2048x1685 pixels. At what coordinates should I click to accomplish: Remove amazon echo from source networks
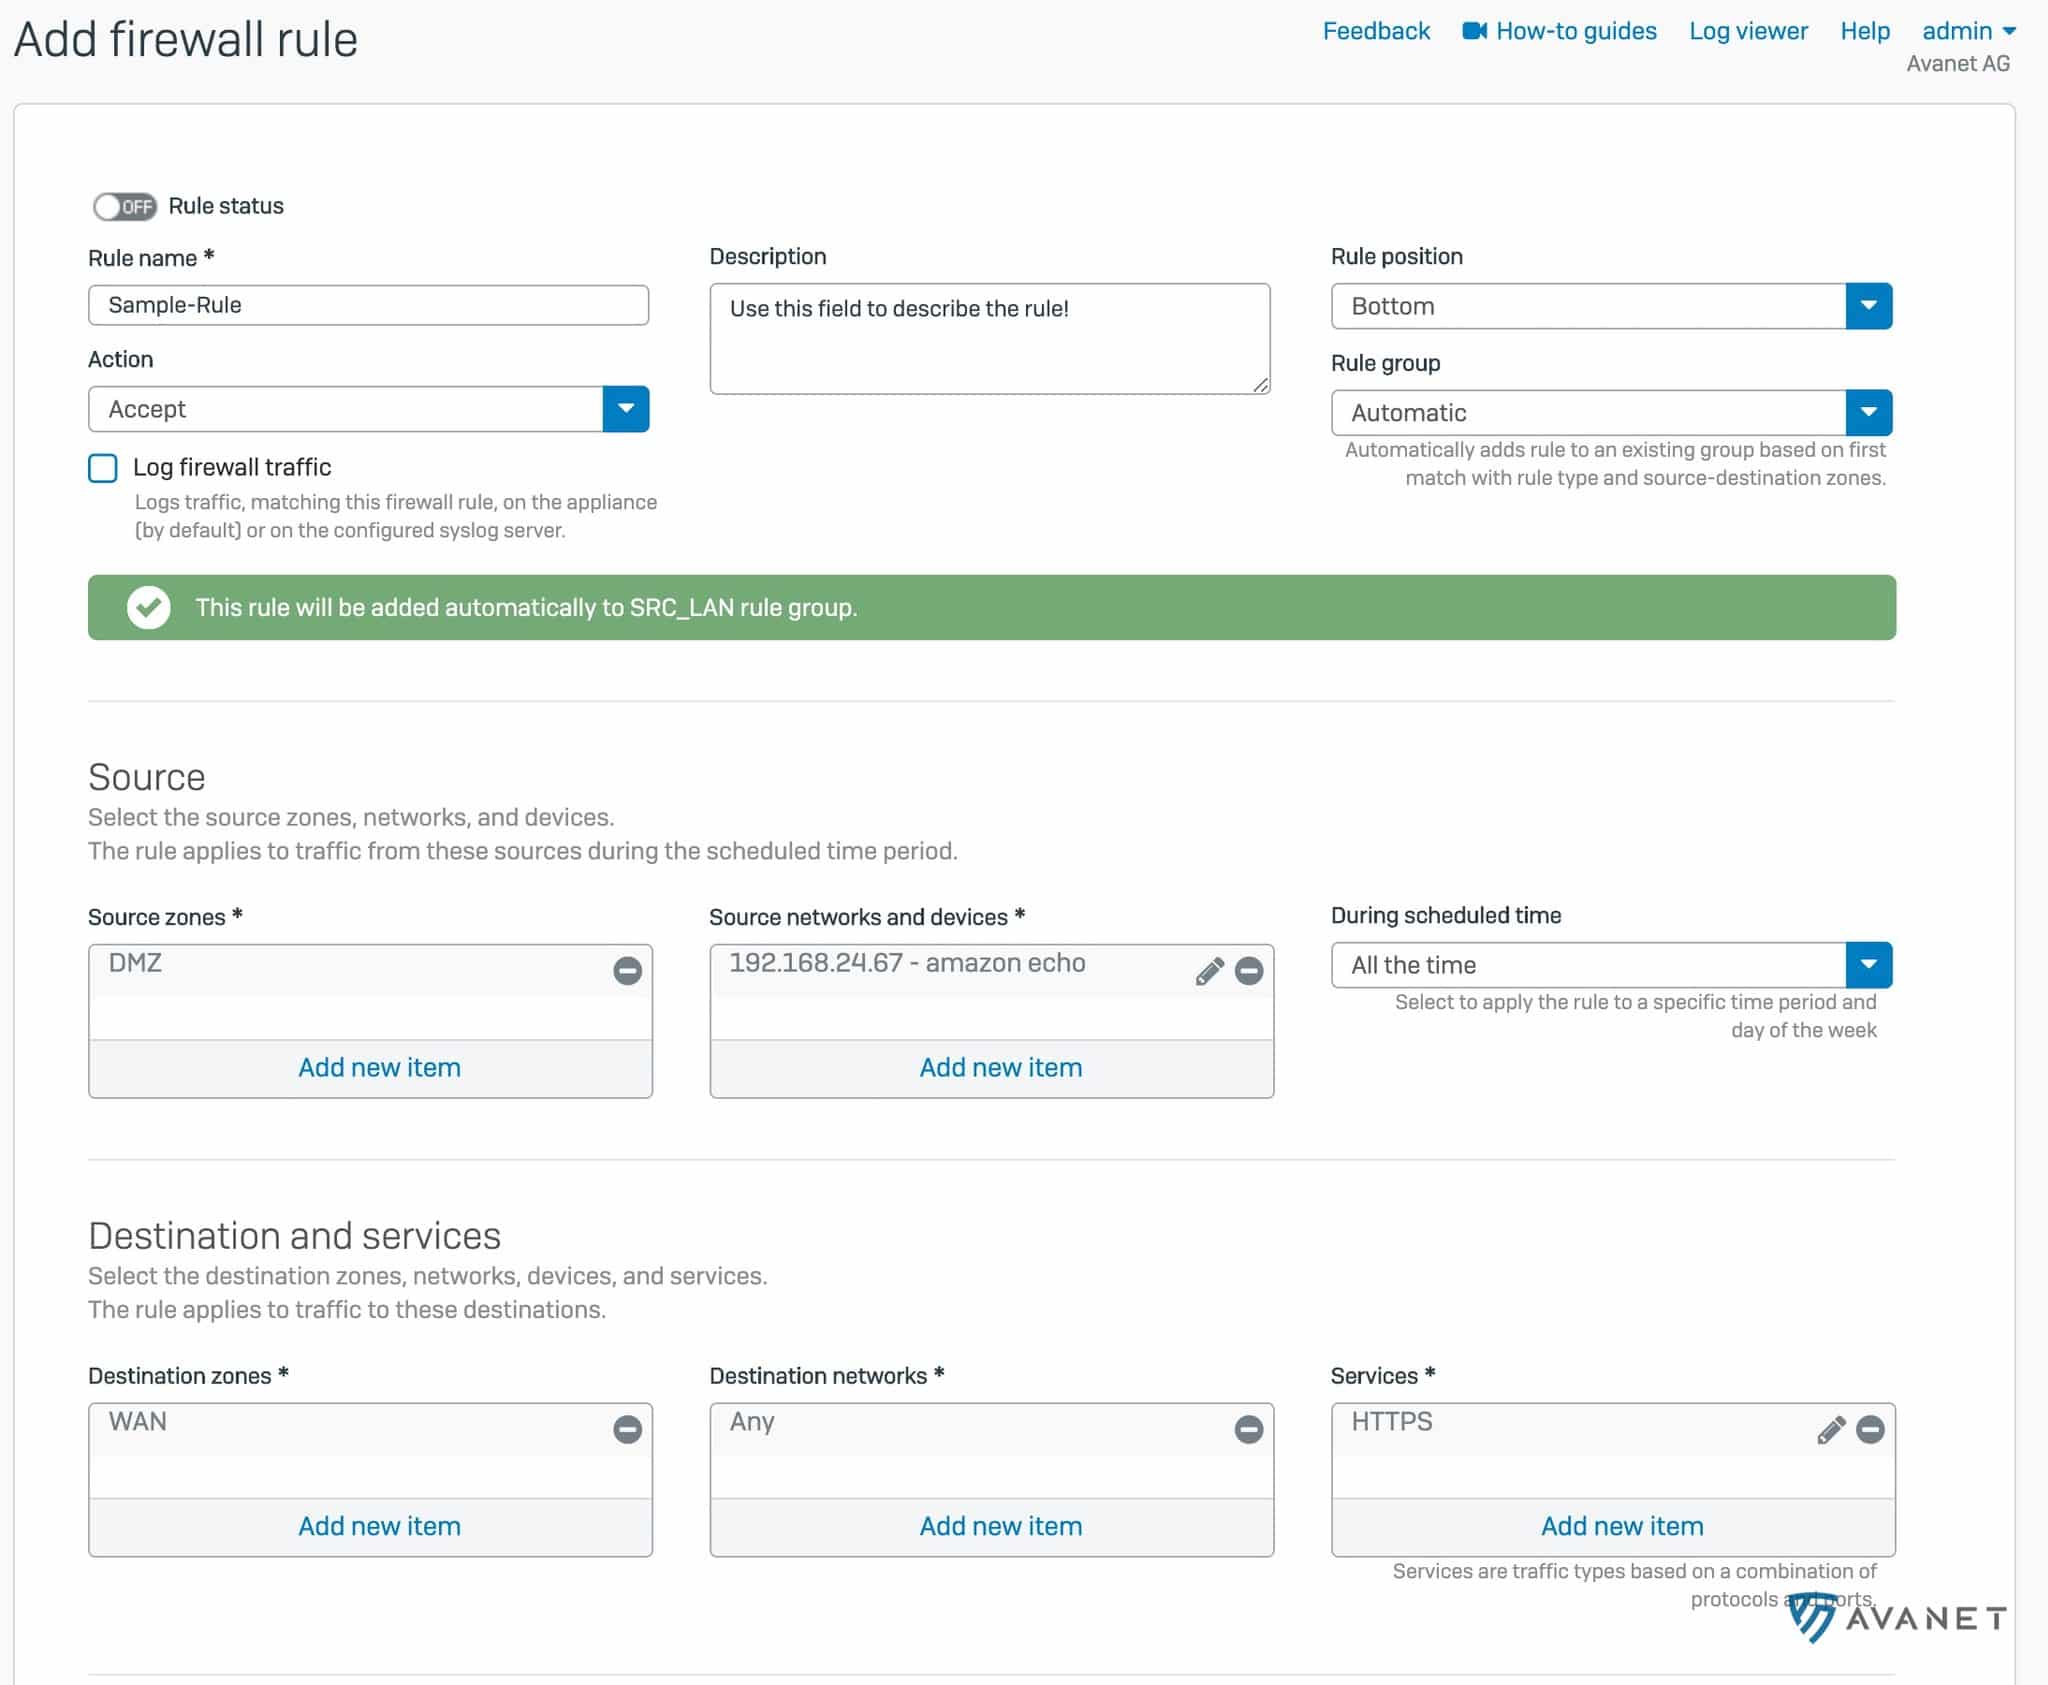point(1248,970)
